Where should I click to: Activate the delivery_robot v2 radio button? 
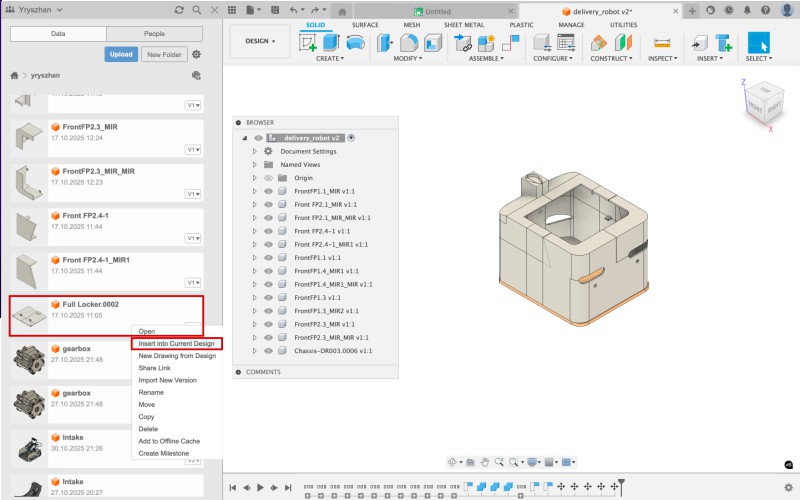point(352,138)
